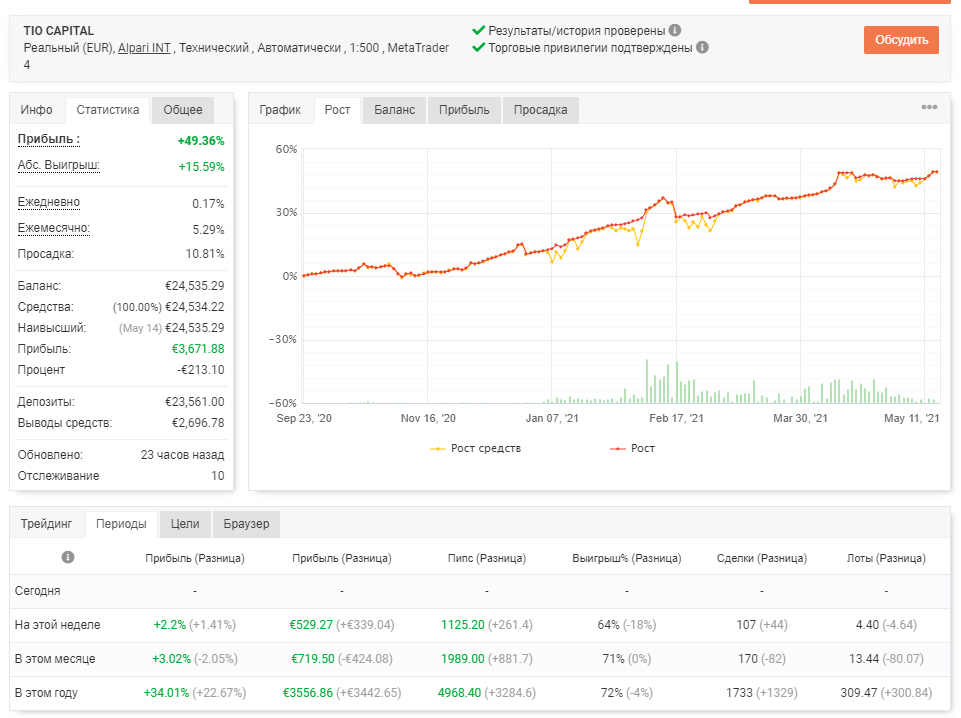Click the 1733 yearly trades cell
Image resolution: width=961 pixels, height=718 pixels.
739,693
